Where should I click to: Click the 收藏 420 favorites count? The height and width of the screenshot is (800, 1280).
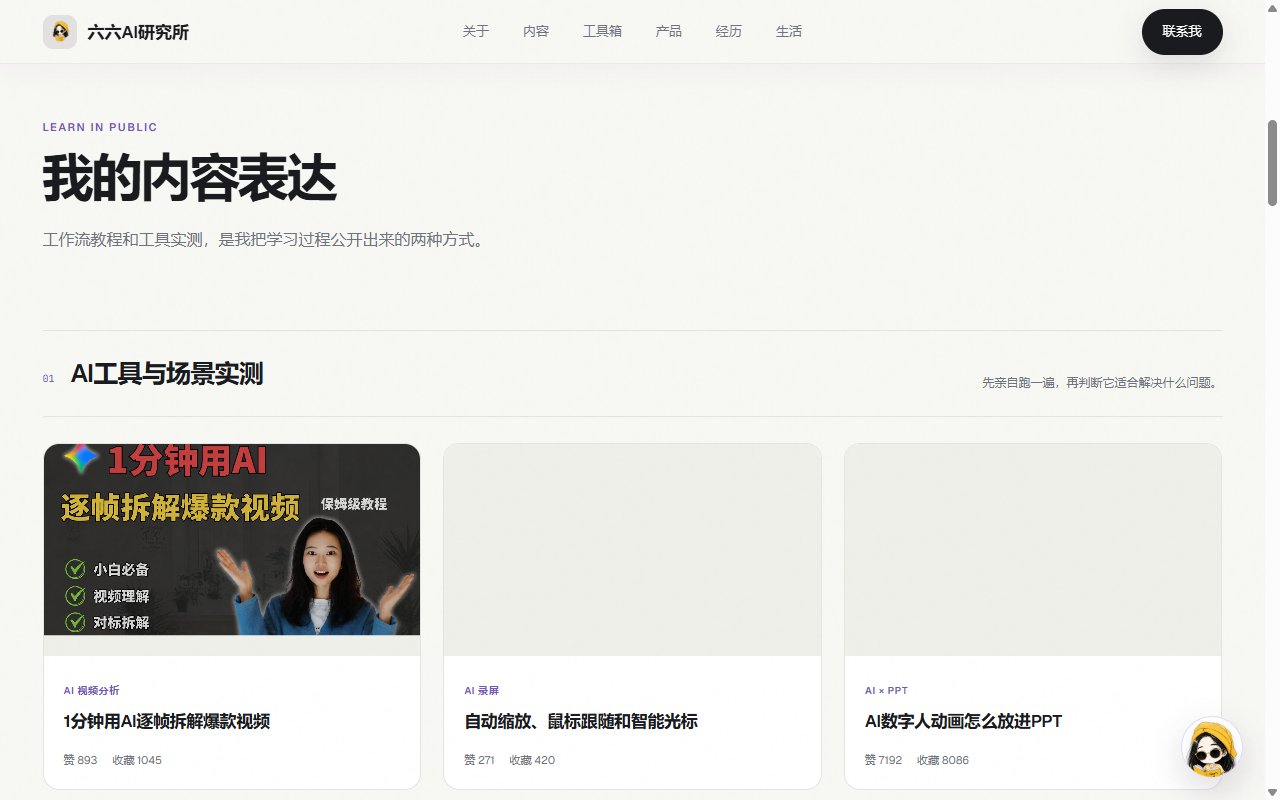pos(532,760)
